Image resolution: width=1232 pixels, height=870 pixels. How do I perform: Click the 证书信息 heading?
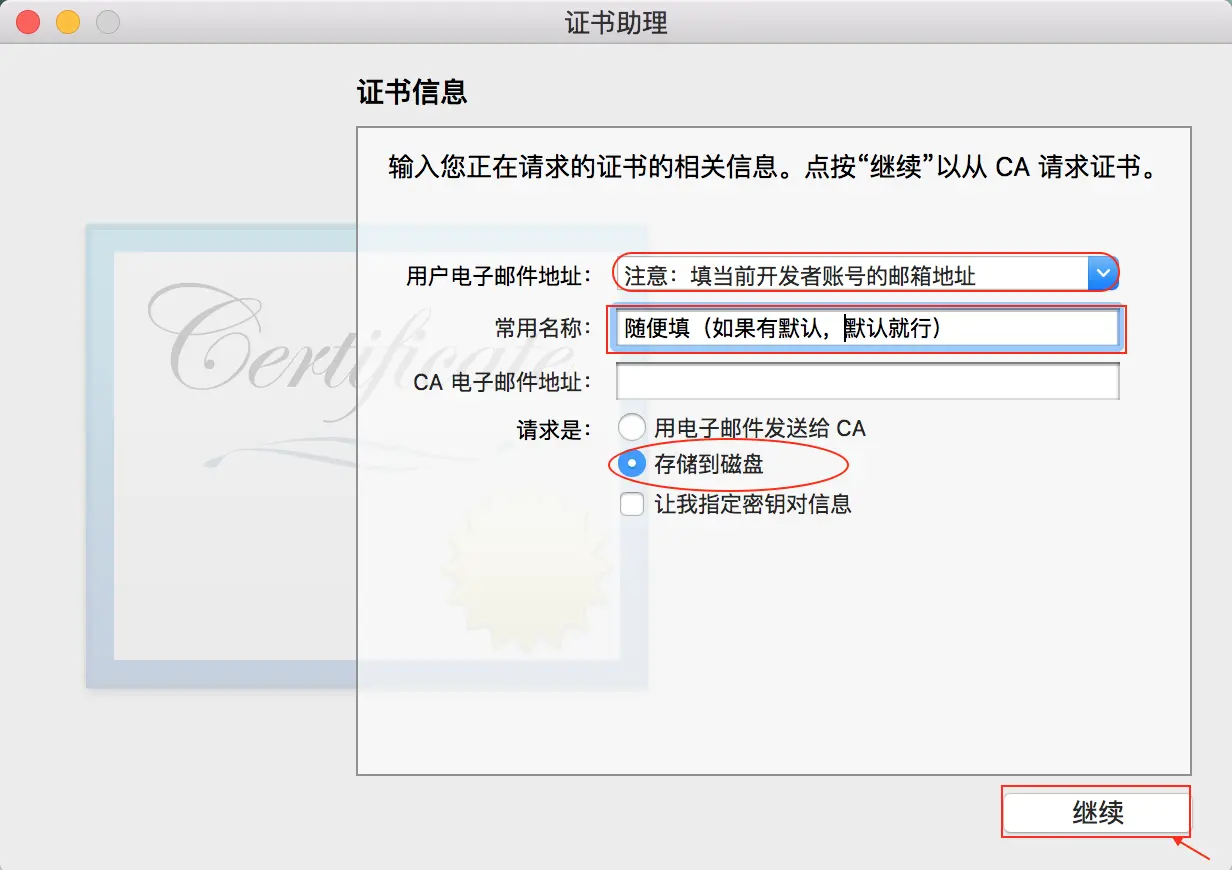click(x=412, y=93)
